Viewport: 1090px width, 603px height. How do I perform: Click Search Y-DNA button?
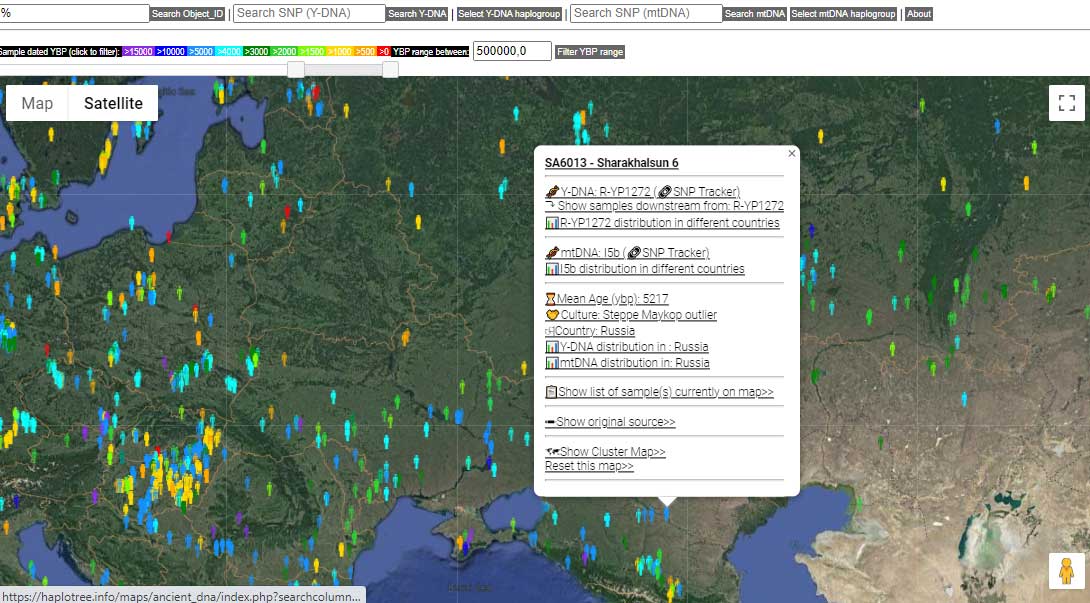417,14
